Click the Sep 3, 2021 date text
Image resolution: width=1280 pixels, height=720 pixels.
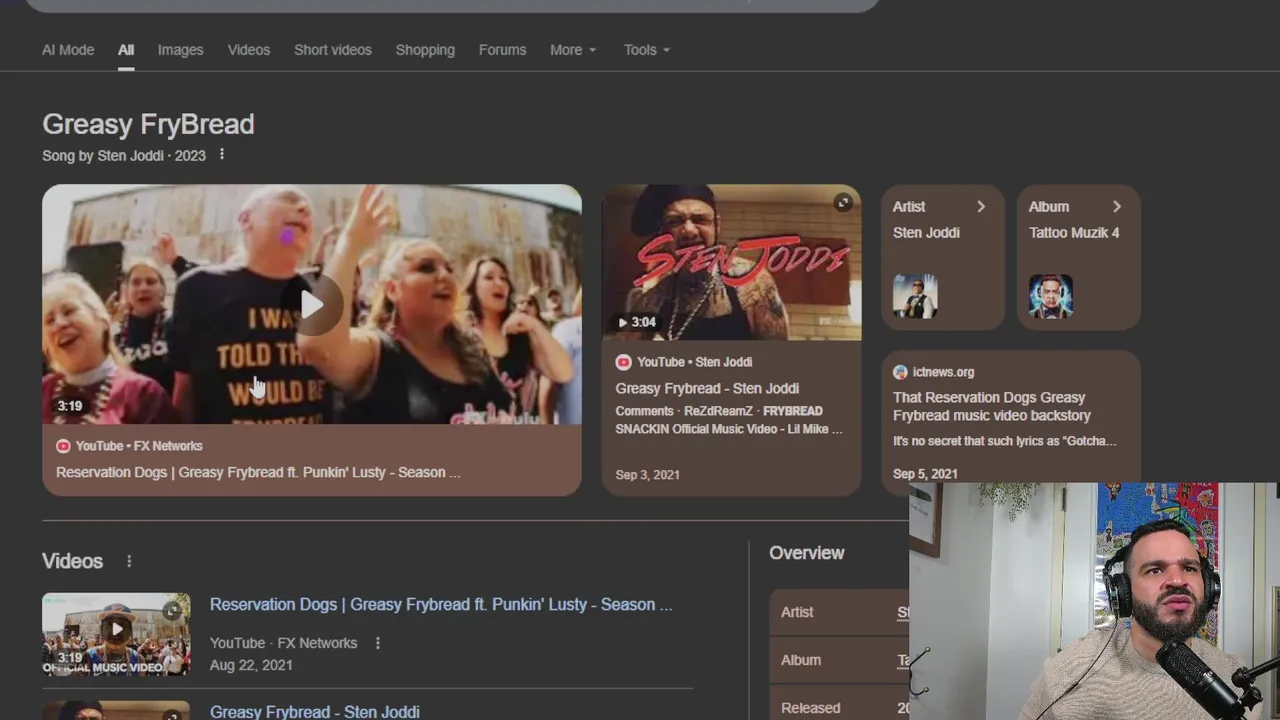648,474
